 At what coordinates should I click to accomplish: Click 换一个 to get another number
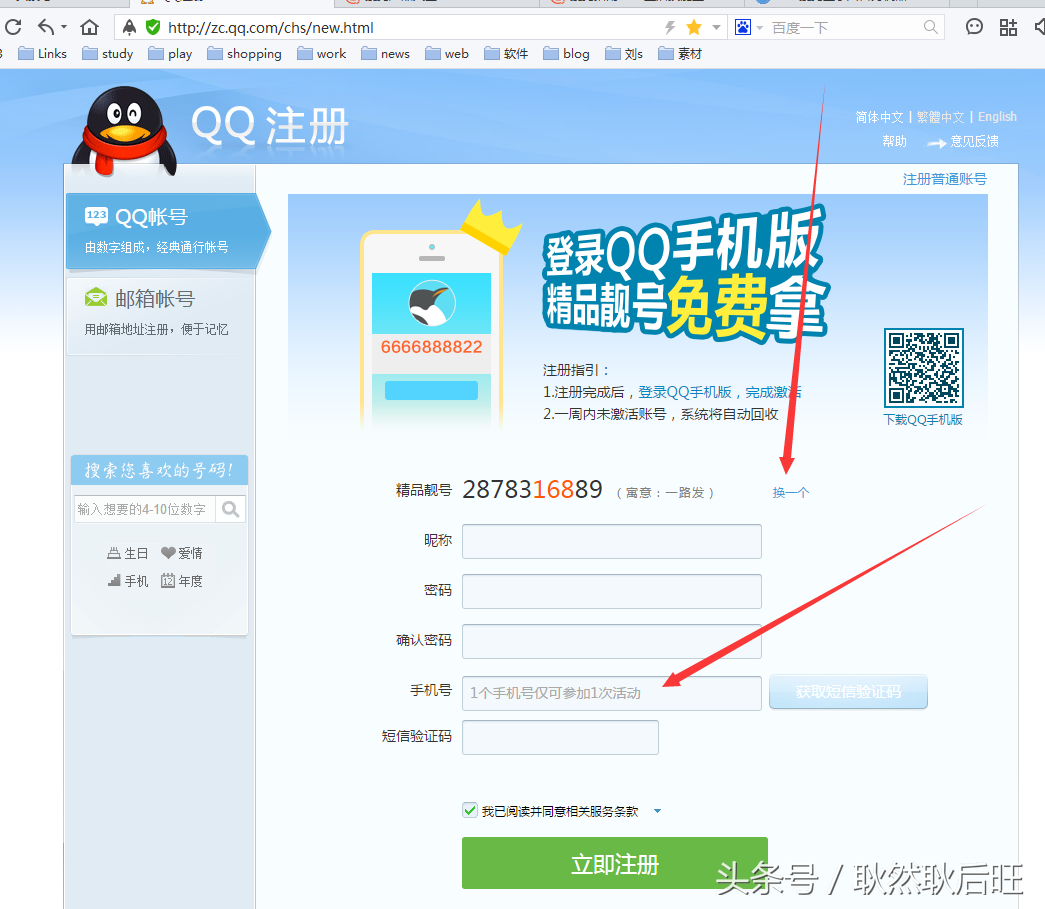790,492
